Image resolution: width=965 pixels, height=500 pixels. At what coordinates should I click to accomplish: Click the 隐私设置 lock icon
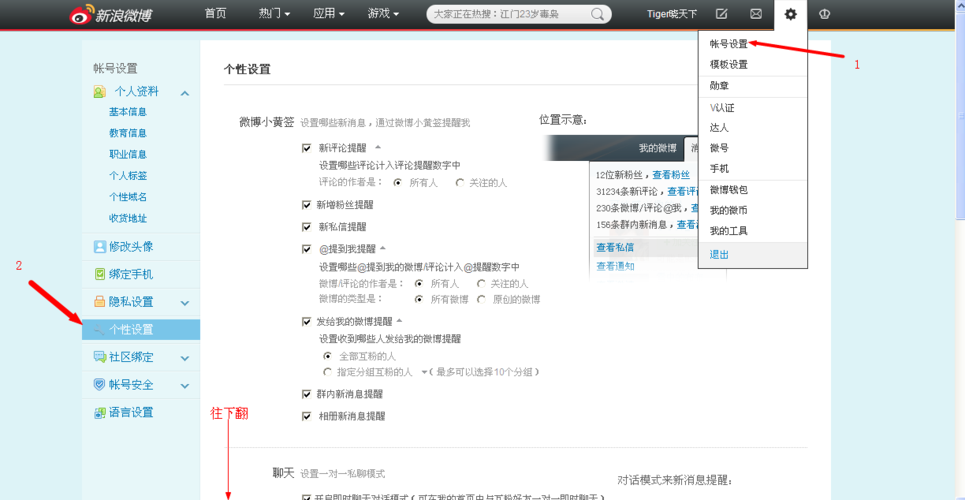pyautogui.click(x=99, y=302)
